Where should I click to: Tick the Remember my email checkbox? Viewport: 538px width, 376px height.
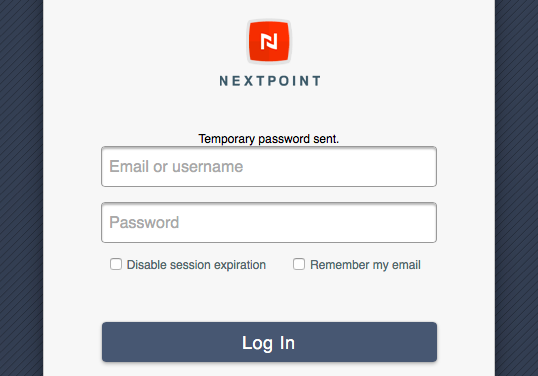pos(299,264)
